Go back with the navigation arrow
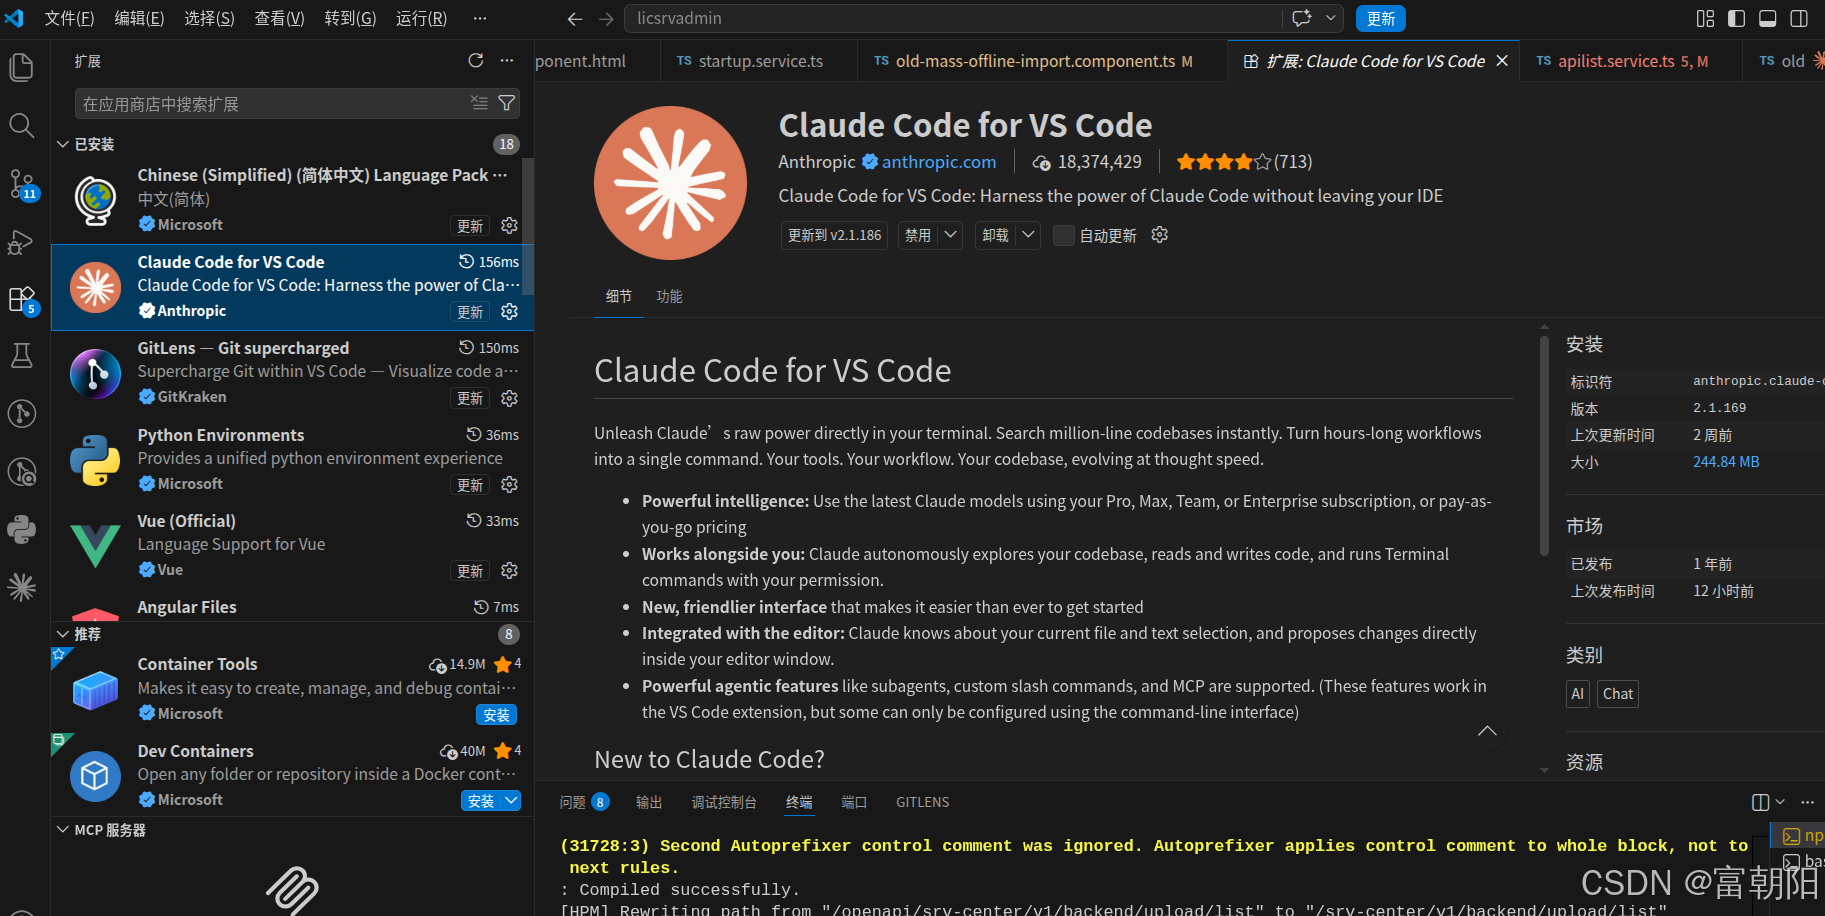The image size is (1825, 916). pos(574,19)
